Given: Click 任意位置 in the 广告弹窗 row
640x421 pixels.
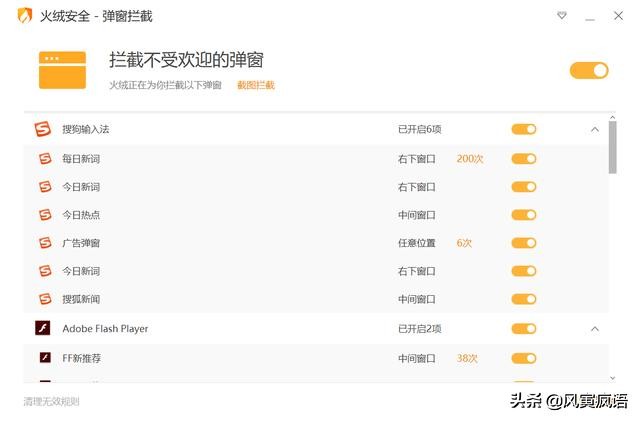Looking at the screenshot, I should click(x=417, y=243).
